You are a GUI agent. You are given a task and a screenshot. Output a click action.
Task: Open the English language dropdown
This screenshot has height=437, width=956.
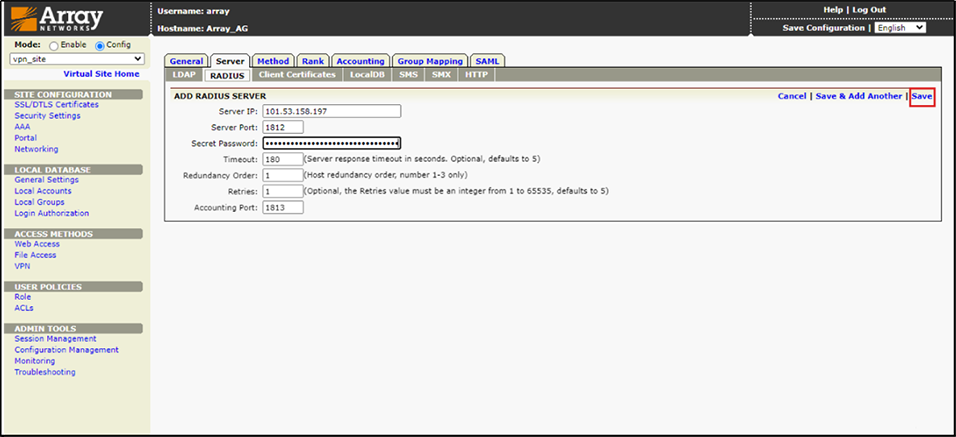(x=900, y=28)
